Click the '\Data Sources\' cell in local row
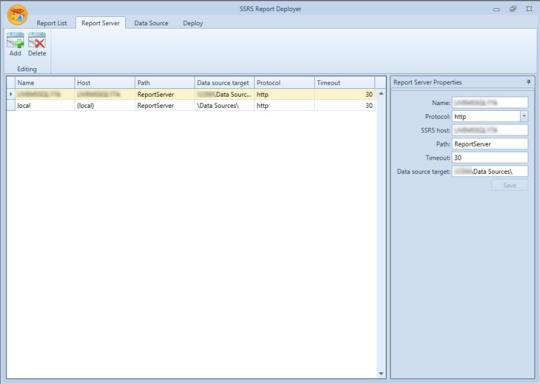The image size is (540, 384). 224,105
